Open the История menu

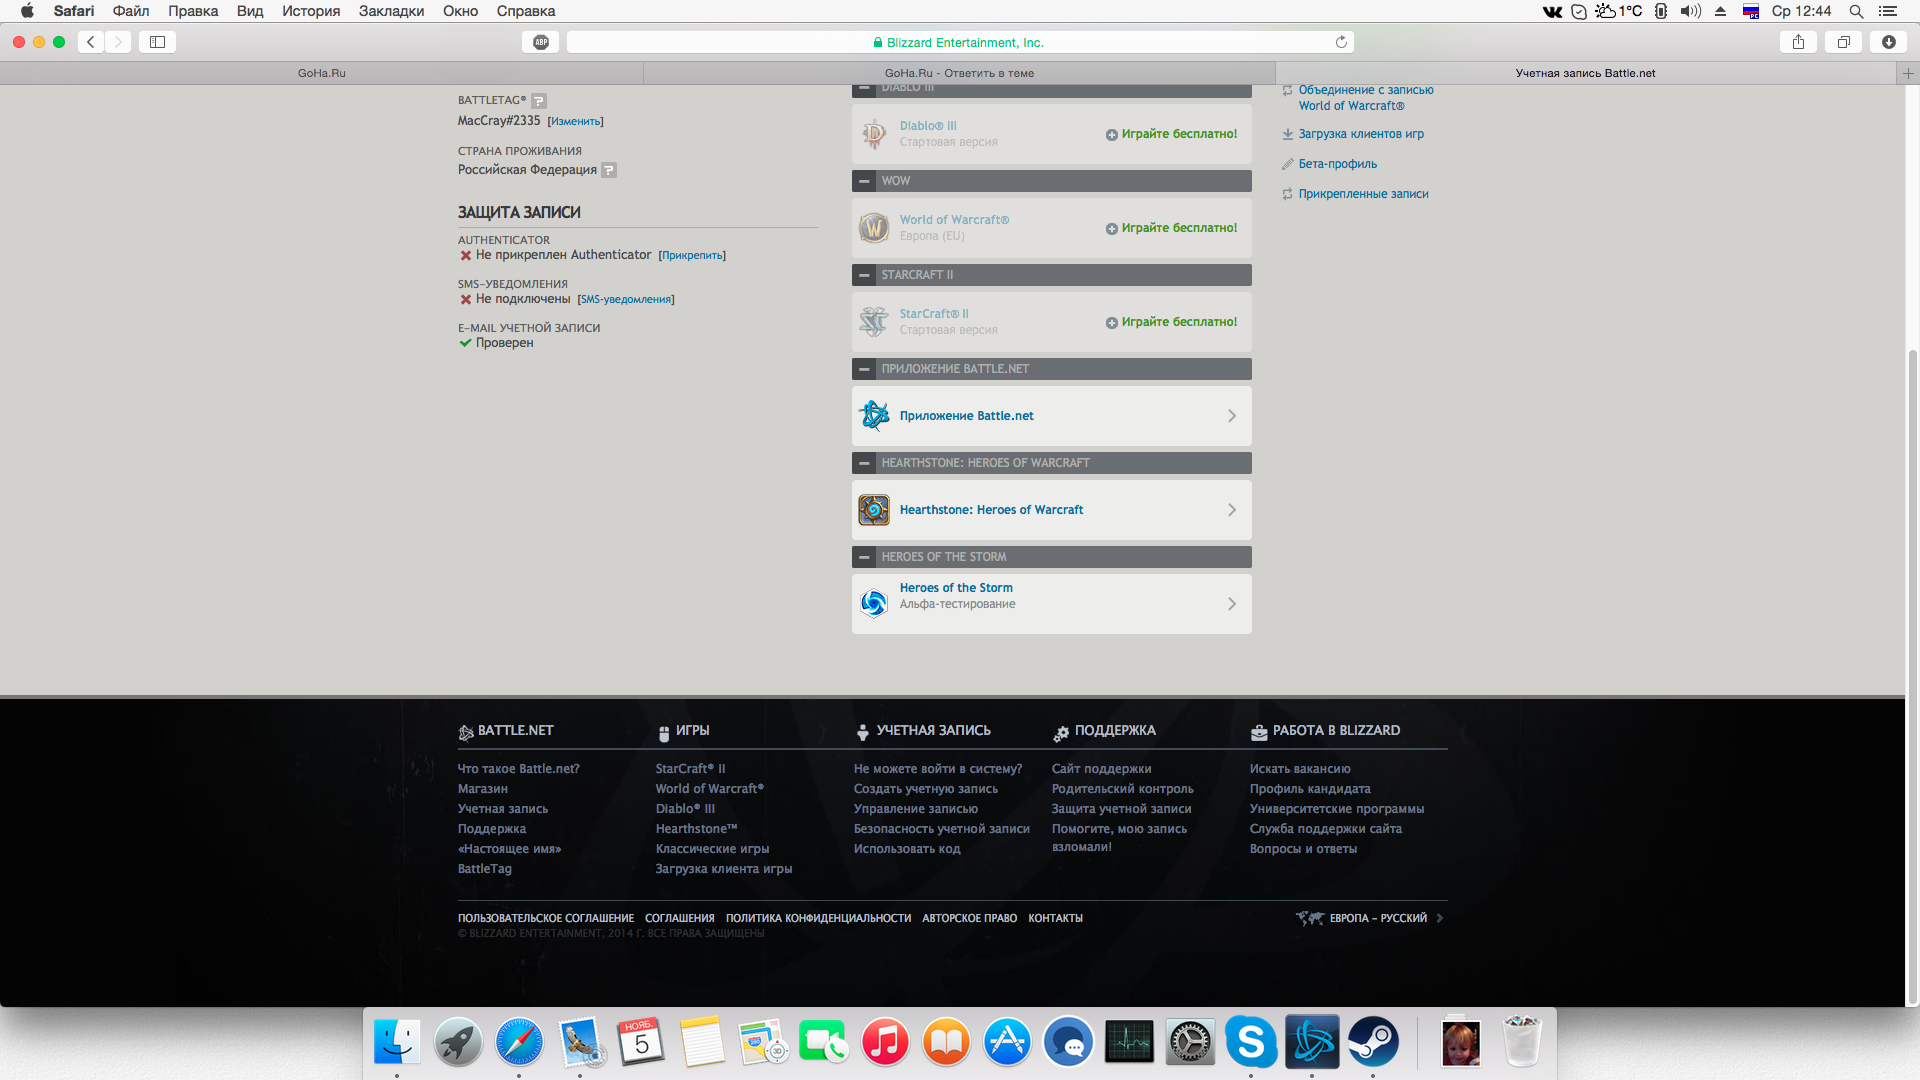pyautogui.click(x=311, y=11)
